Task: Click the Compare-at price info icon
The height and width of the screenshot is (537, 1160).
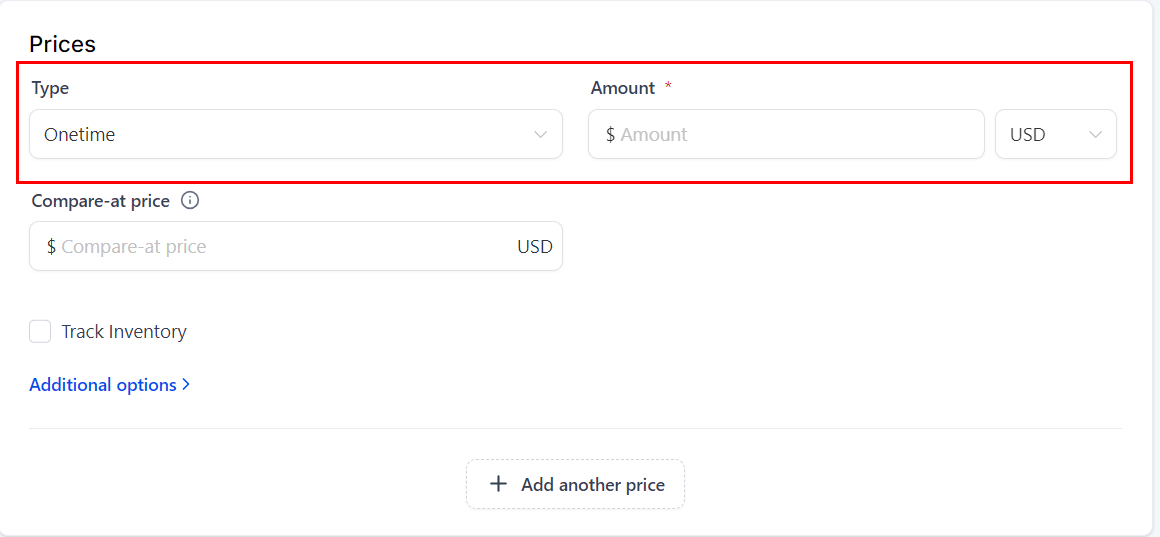Action: pyautogui.click(x=190, y=200)
